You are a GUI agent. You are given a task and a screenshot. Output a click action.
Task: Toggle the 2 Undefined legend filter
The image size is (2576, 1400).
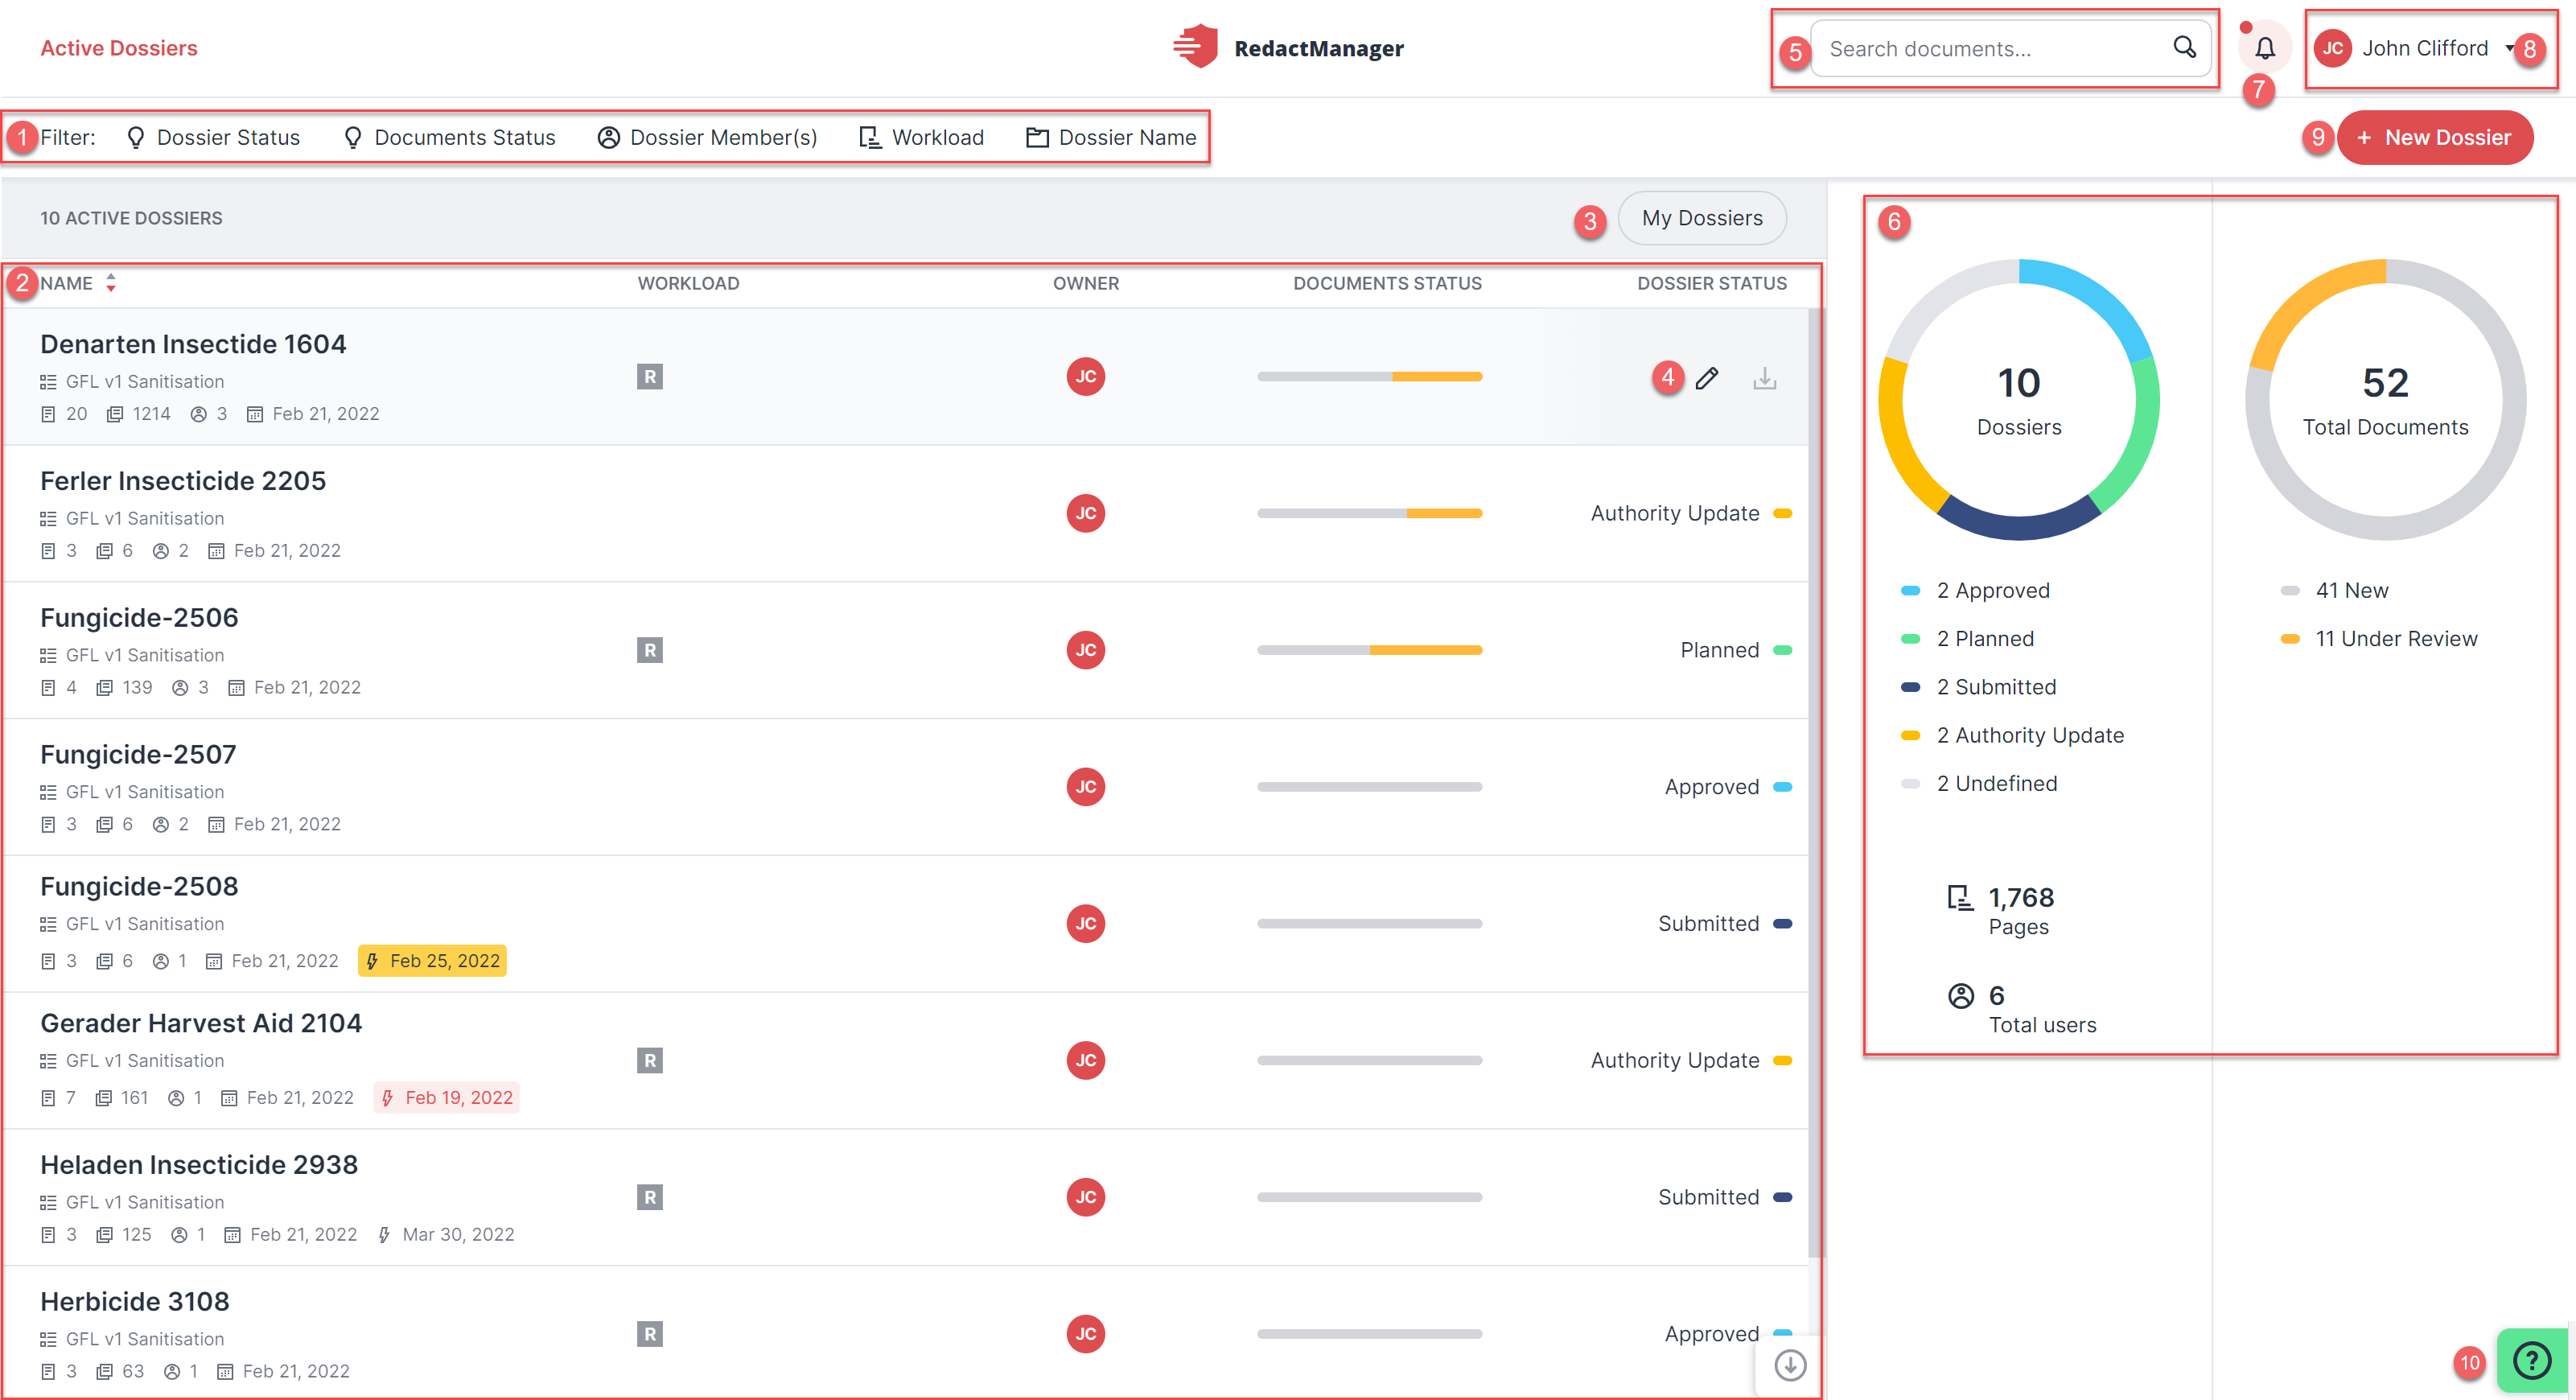pos(1979,783)
